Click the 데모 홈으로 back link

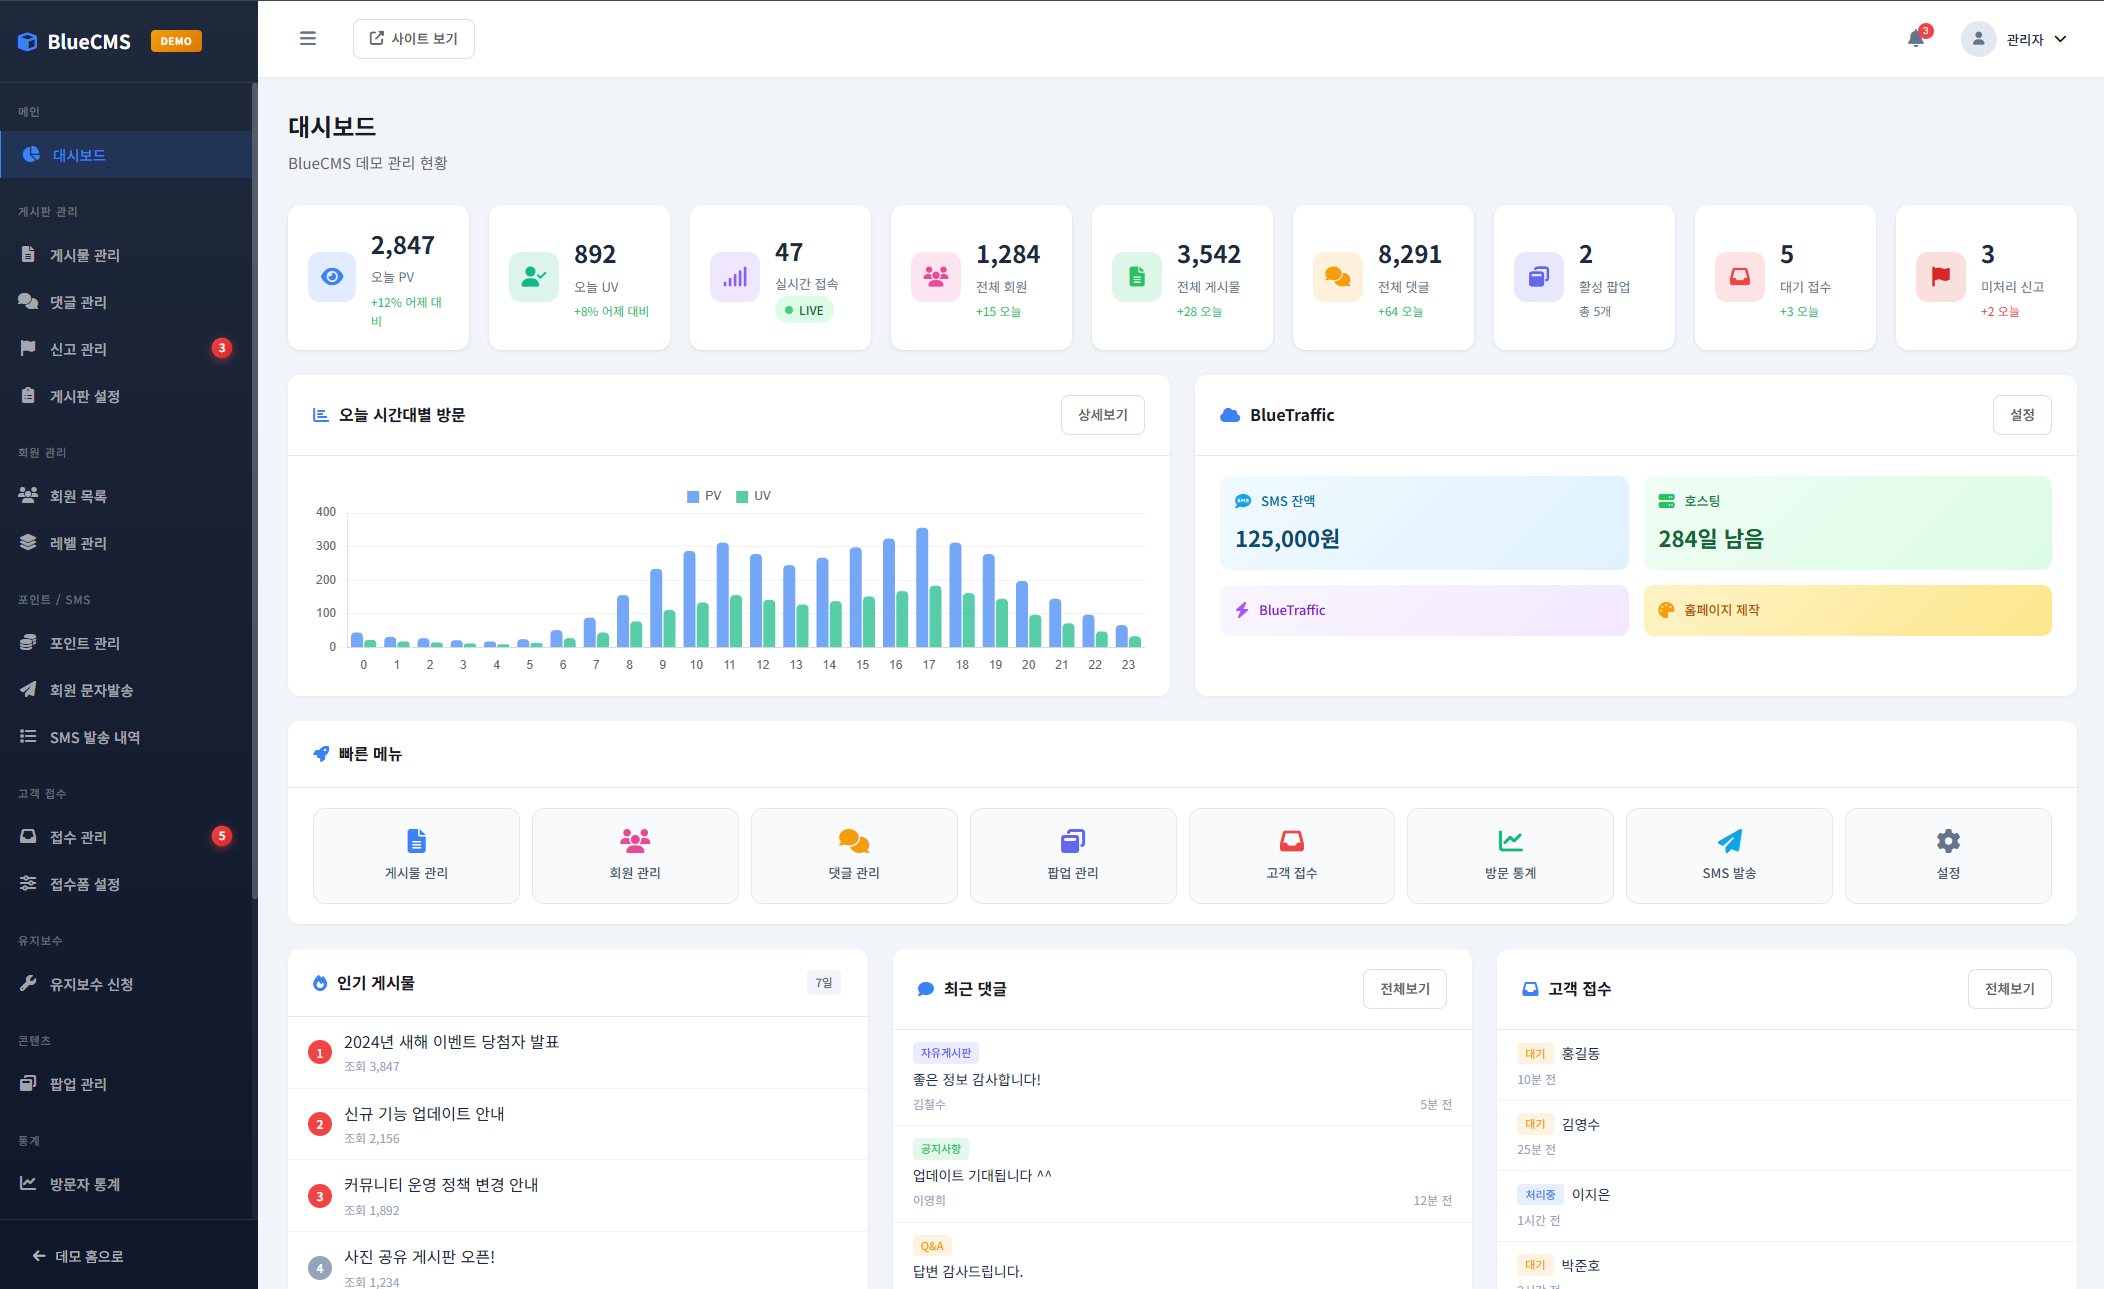point(78,1256)
